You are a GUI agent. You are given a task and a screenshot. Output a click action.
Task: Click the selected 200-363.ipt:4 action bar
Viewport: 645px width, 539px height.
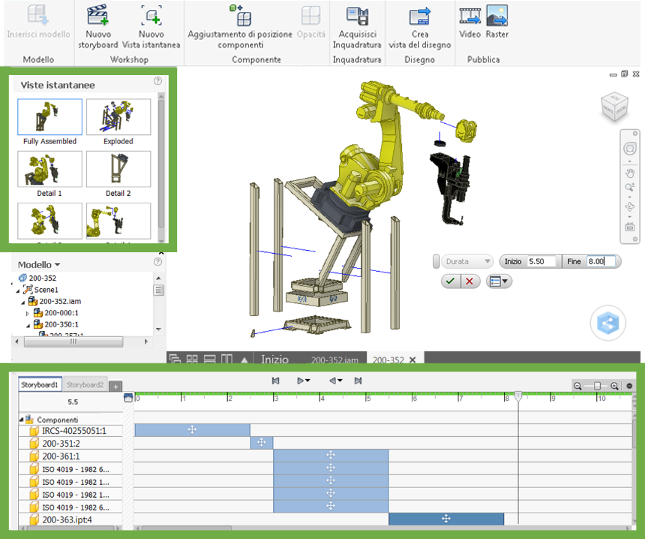[446, 519]
